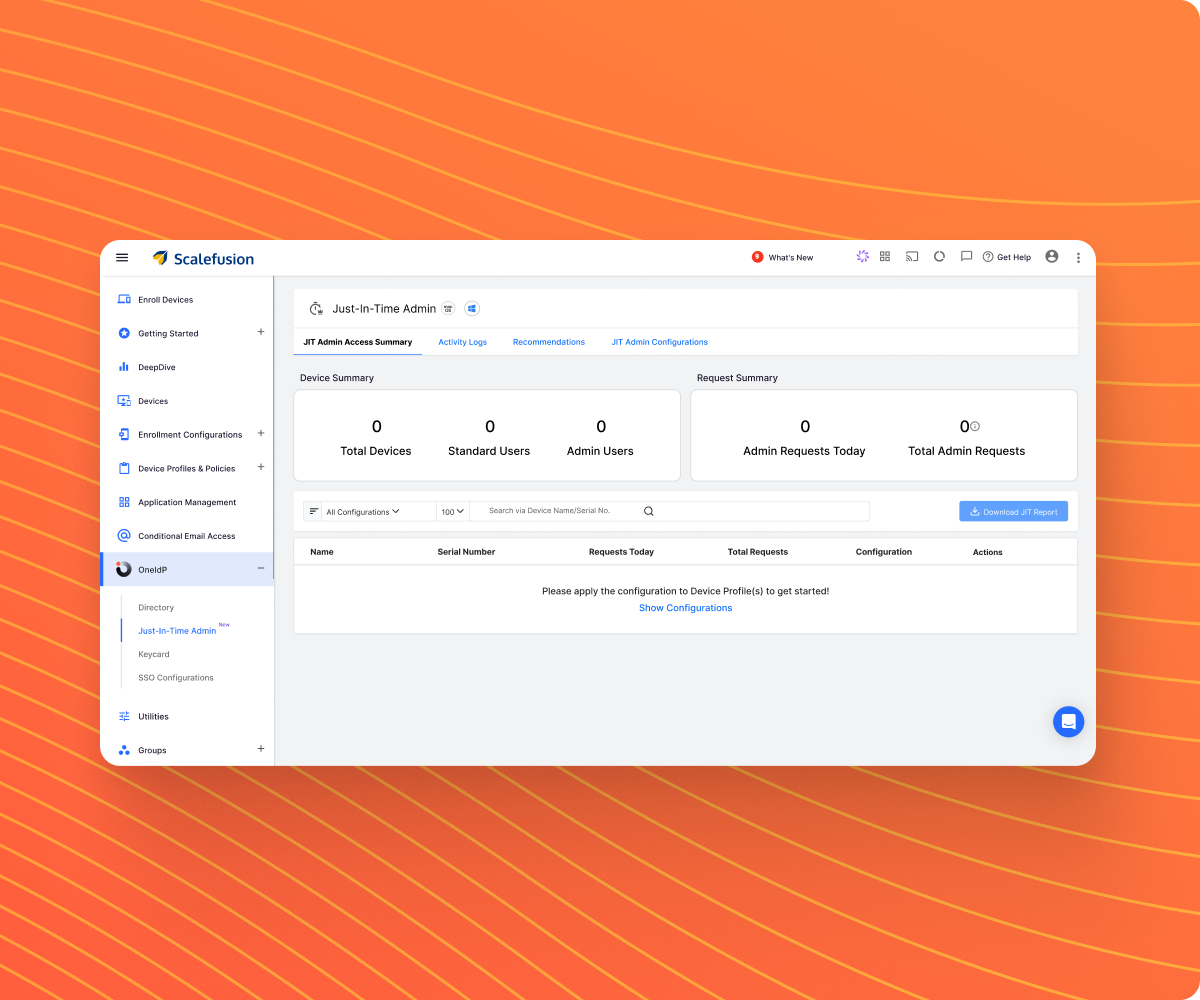Viewport: 1200px width, 1000px height.
Task: Open the Devices section from the sidebar
Action: (155, 400)
